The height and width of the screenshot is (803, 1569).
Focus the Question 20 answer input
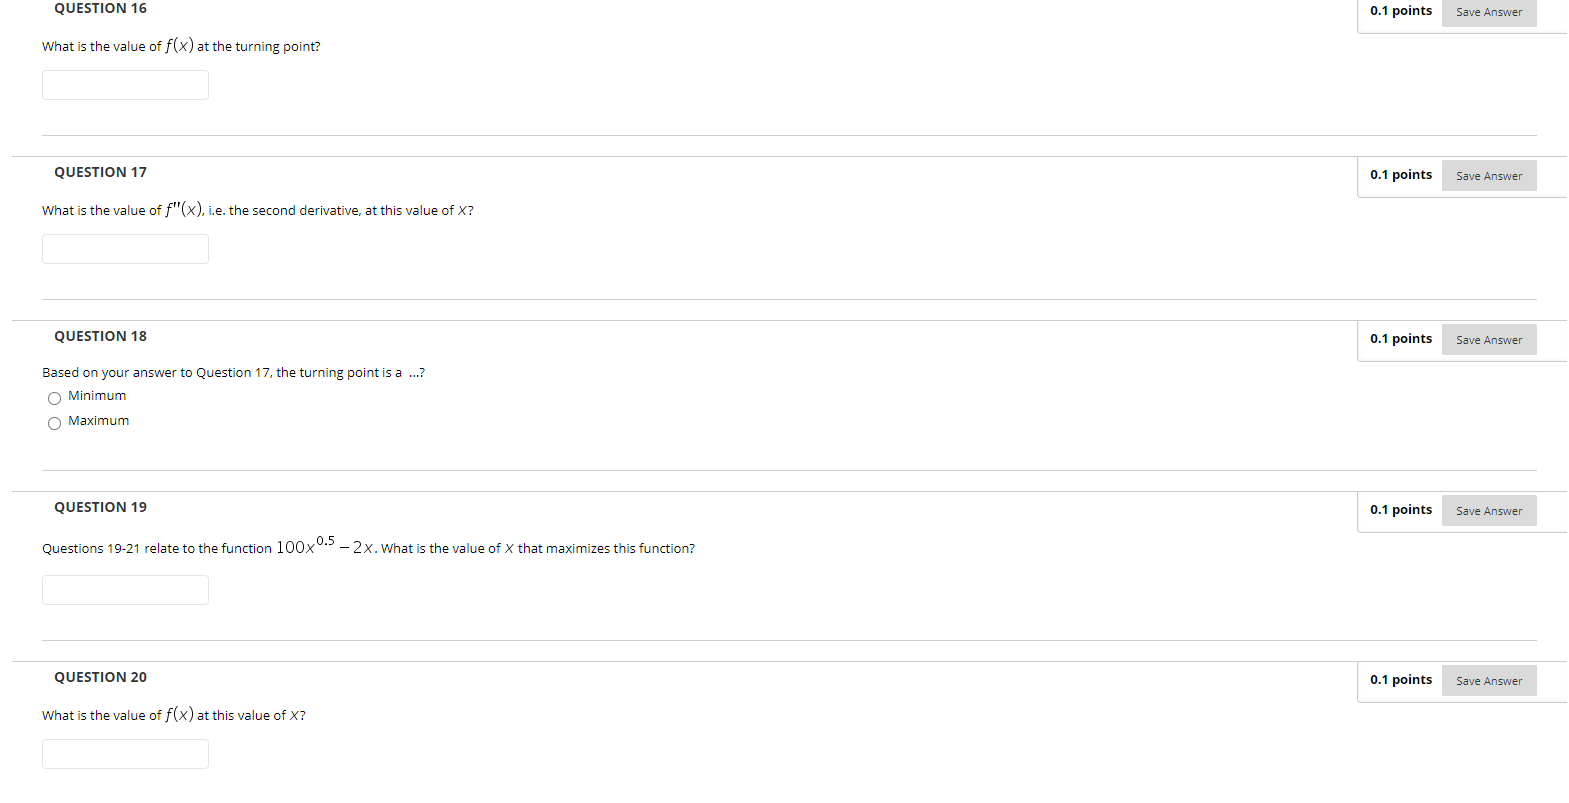click(x=125, y=754)
